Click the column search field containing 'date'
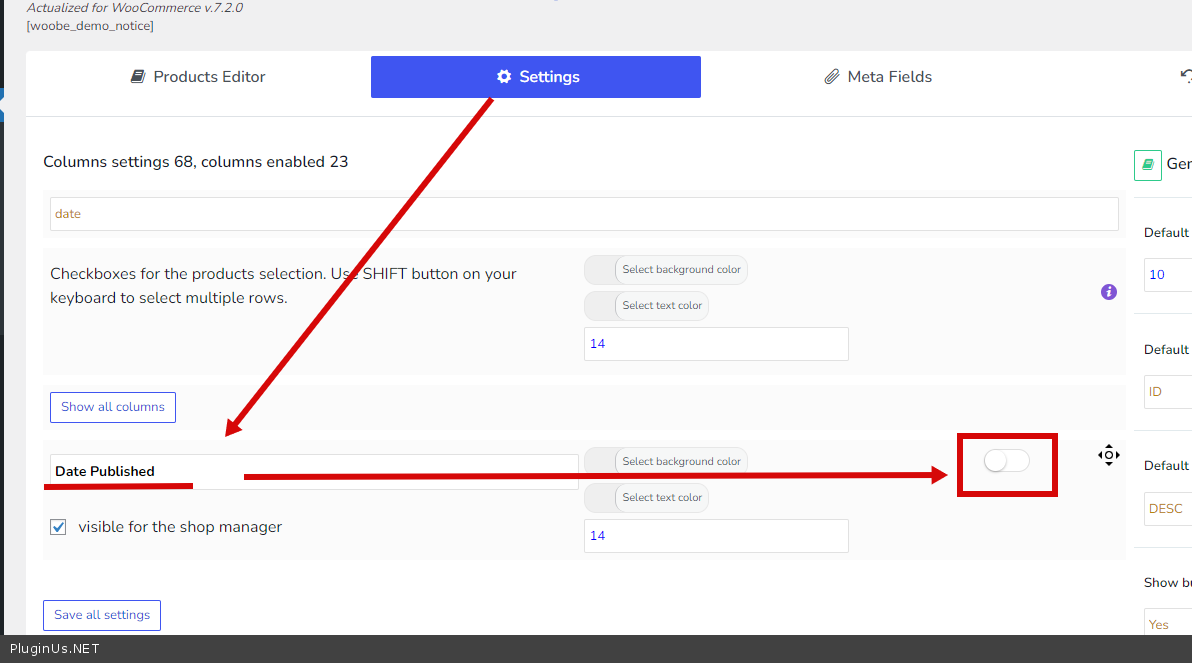The height and width of the screenshot is (663, 1192). click(584, 214)
